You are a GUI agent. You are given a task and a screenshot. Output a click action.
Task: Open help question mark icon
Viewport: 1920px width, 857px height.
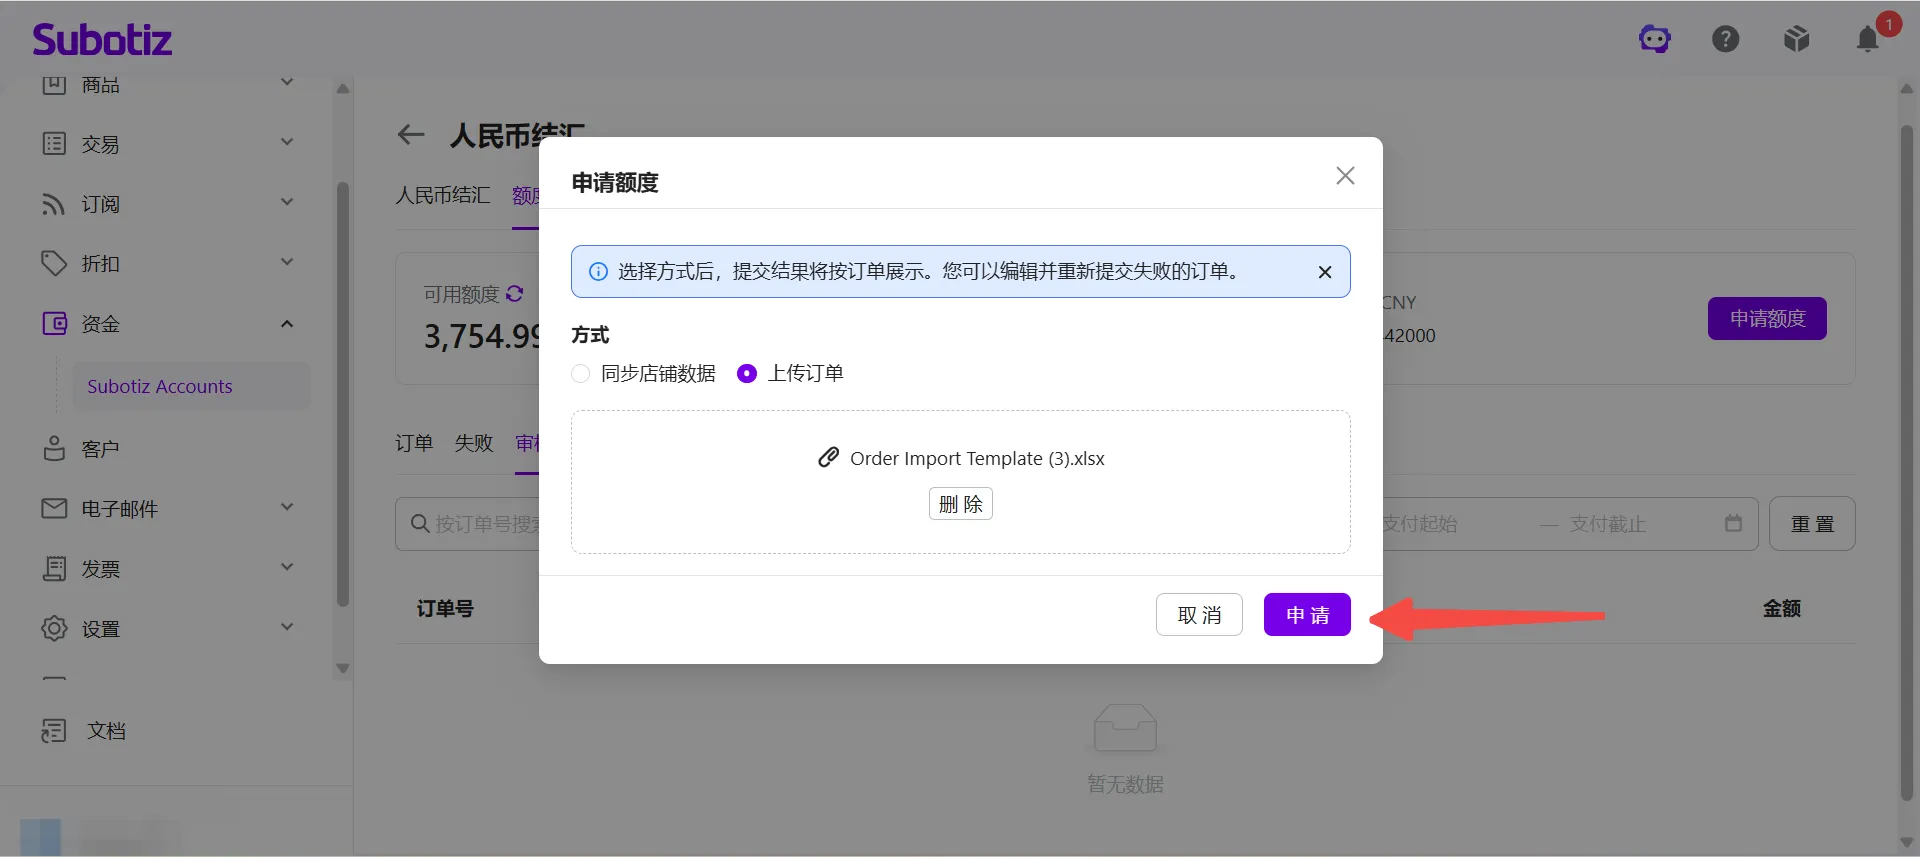point(1726,39)
